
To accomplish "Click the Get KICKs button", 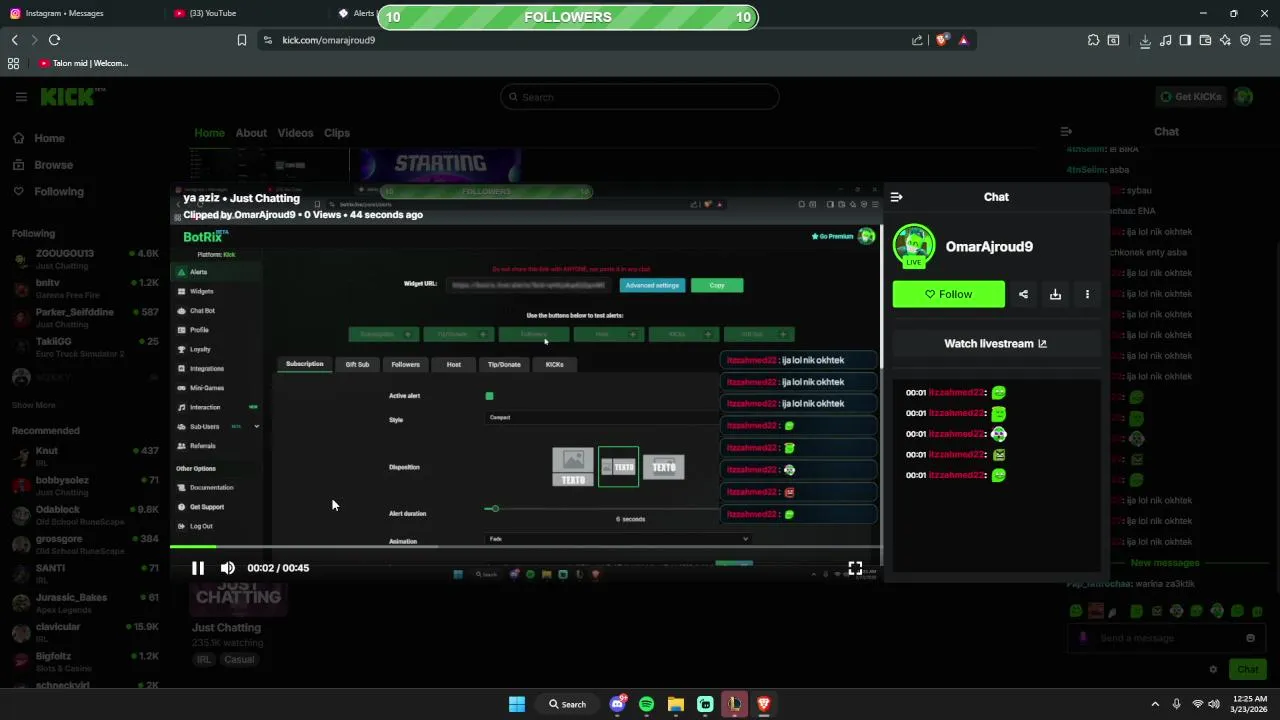I will click(x=1190, y=97).
